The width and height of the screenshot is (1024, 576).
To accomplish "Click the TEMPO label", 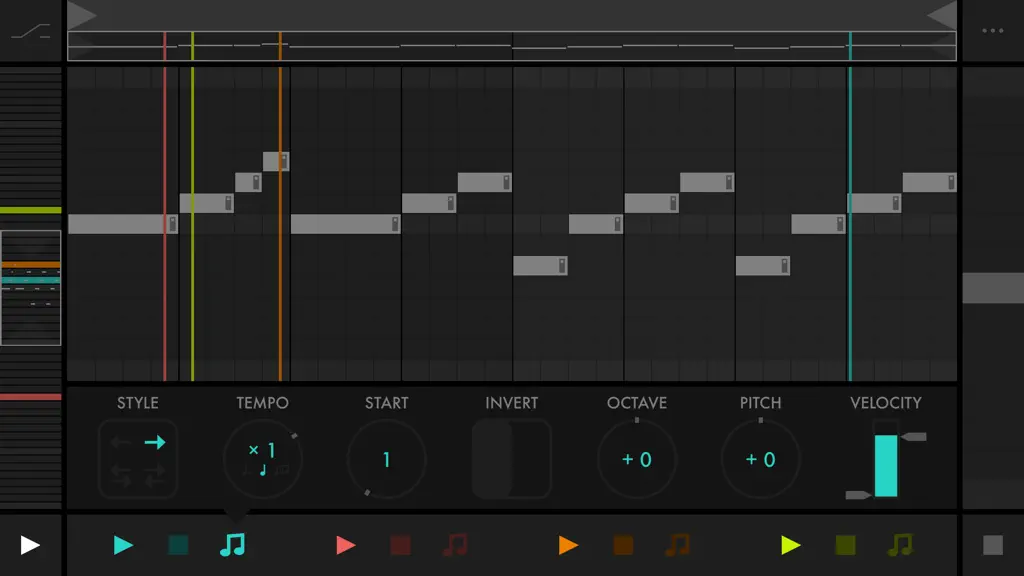I will (263, 403).
